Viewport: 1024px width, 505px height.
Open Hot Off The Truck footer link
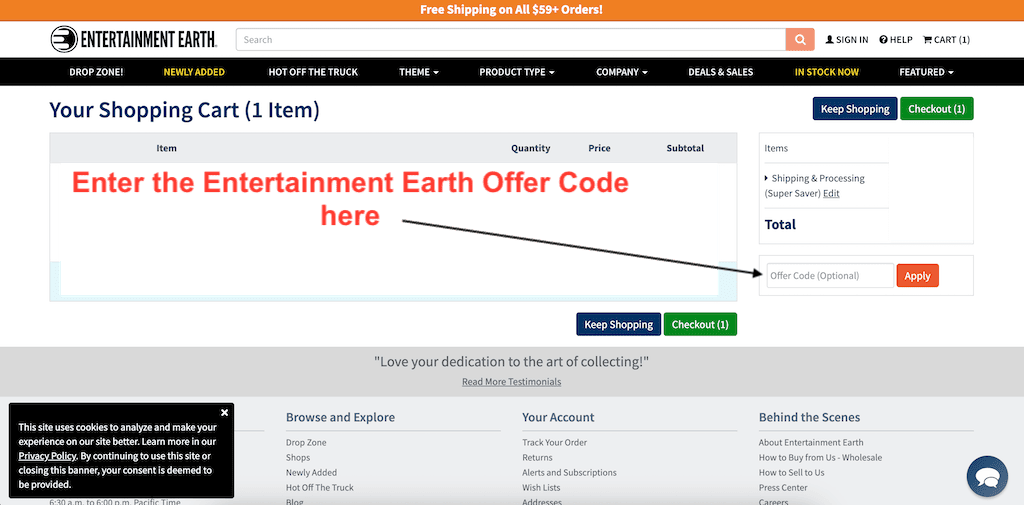(x=320, y=487)
